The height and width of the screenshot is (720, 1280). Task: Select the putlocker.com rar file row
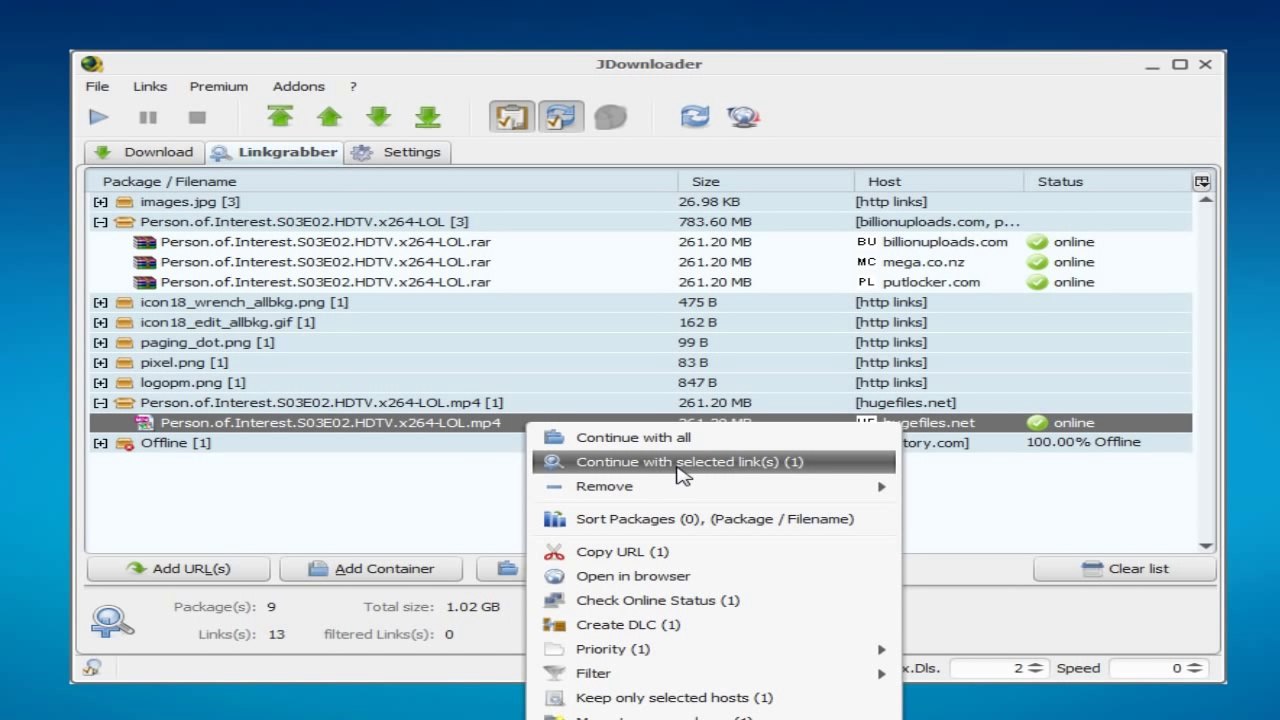tap(640, 282)
